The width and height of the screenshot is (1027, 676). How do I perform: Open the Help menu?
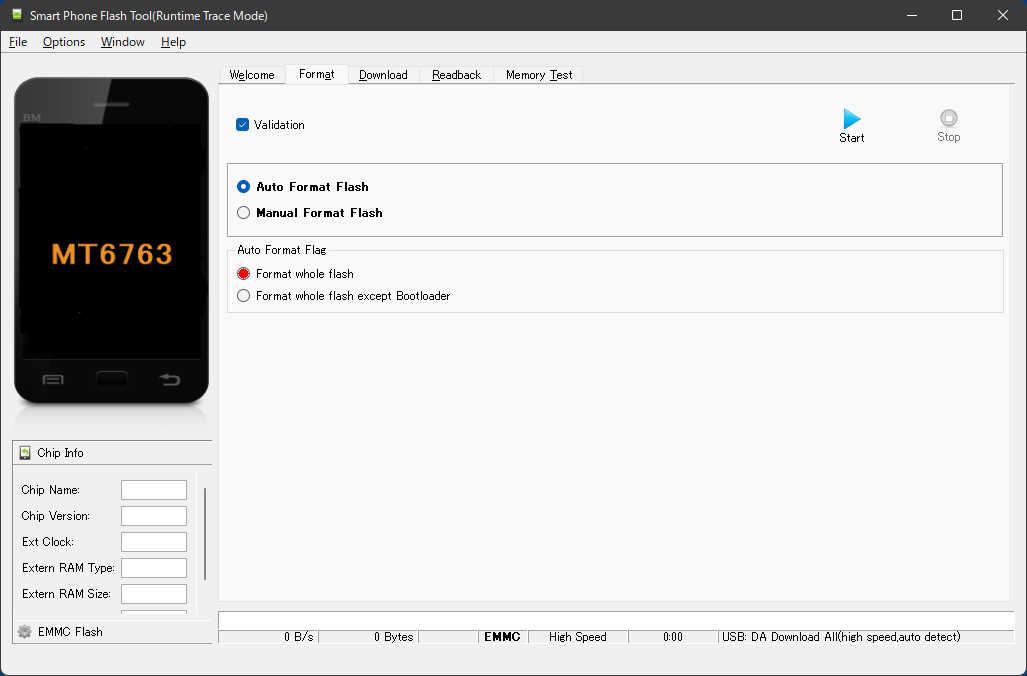pos(172,42)
